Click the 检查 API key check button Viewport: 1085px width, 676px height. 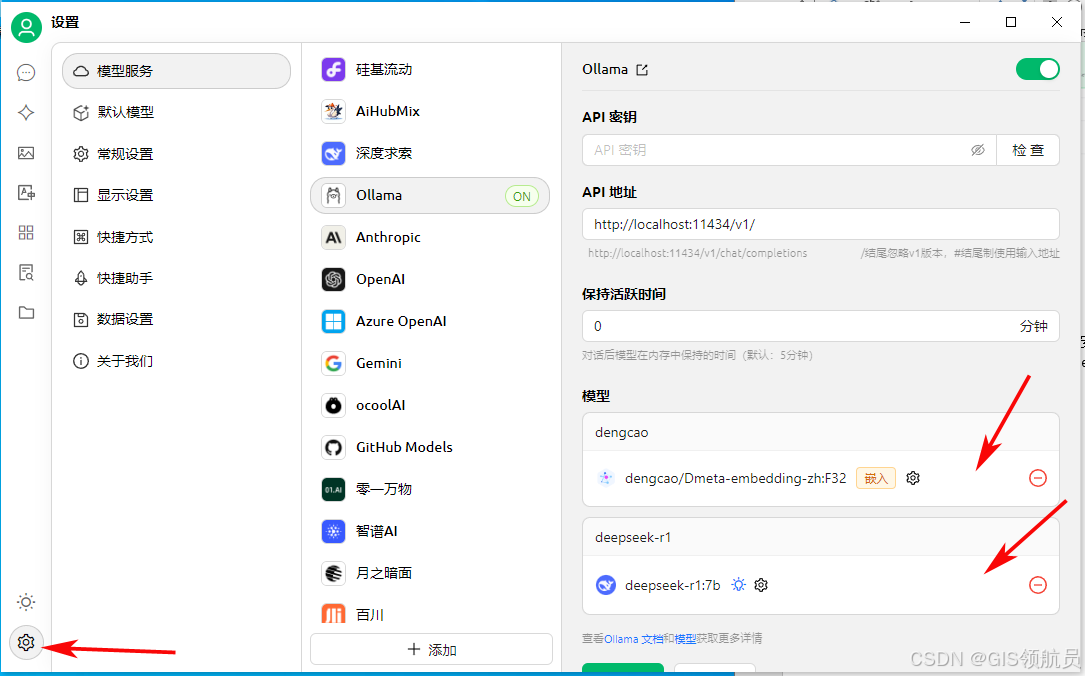(1028, 150)
